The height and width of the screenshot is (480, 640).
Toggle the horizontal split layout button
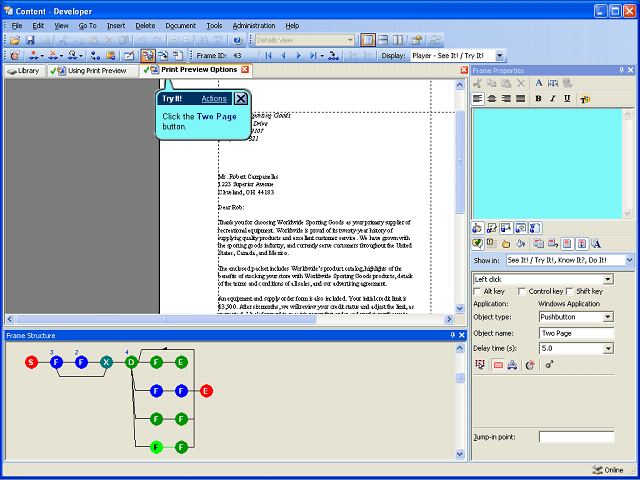click(x=383, y=40)
